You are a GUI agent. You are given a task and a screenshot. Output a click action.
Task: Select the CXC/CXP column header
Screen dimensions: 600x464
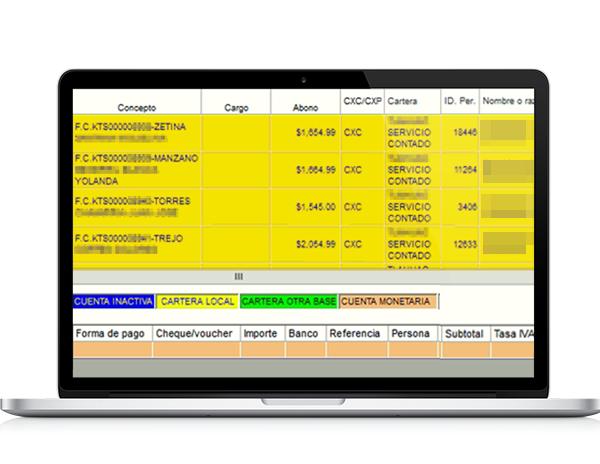click(x=362, y=101)
